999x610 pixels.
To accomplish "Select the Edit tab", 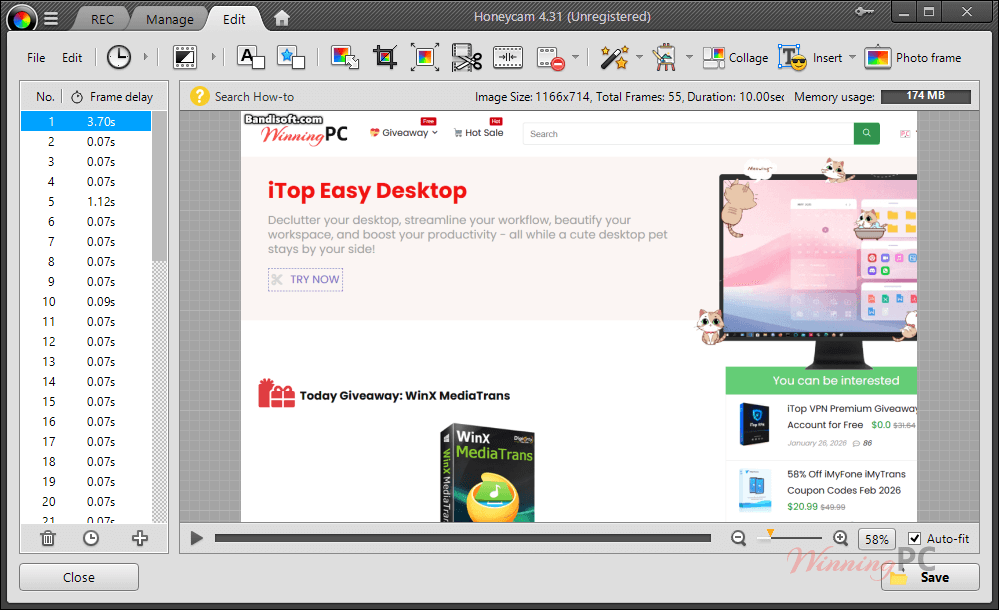I will coord(234,19).
